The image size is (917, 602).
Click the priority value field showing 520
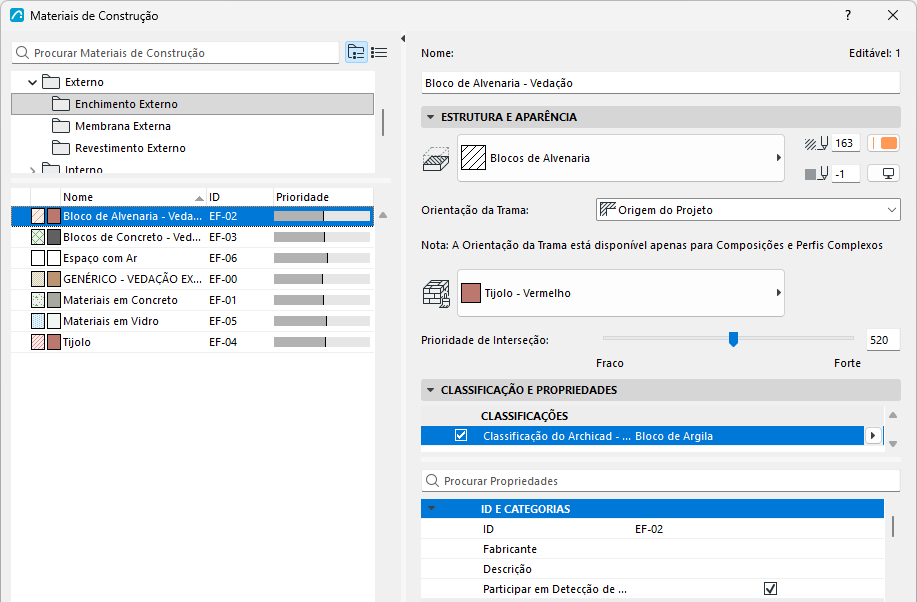click(x=882, y=340)
